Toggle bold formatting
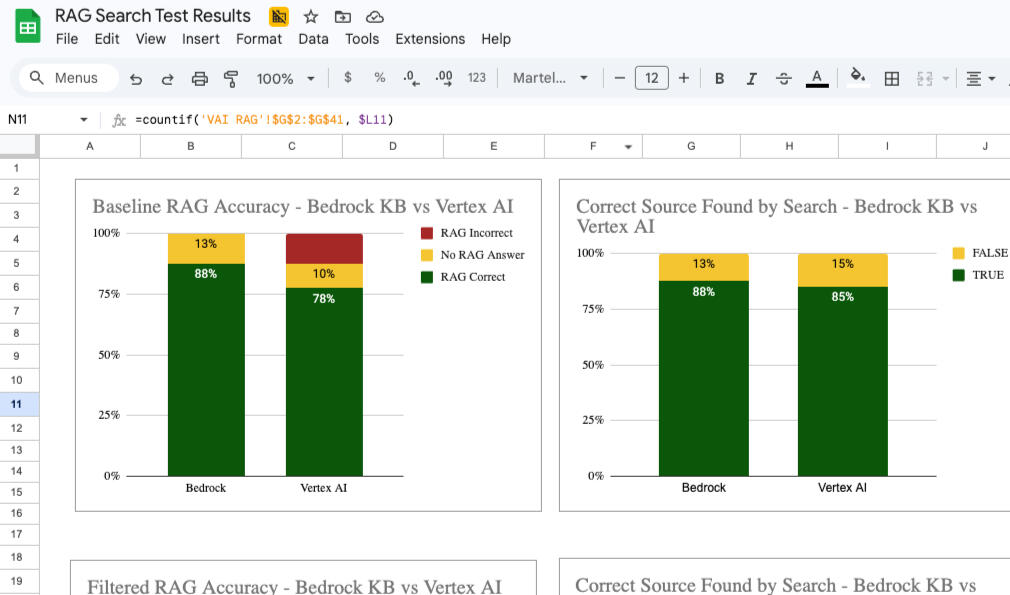 point(719,79)
